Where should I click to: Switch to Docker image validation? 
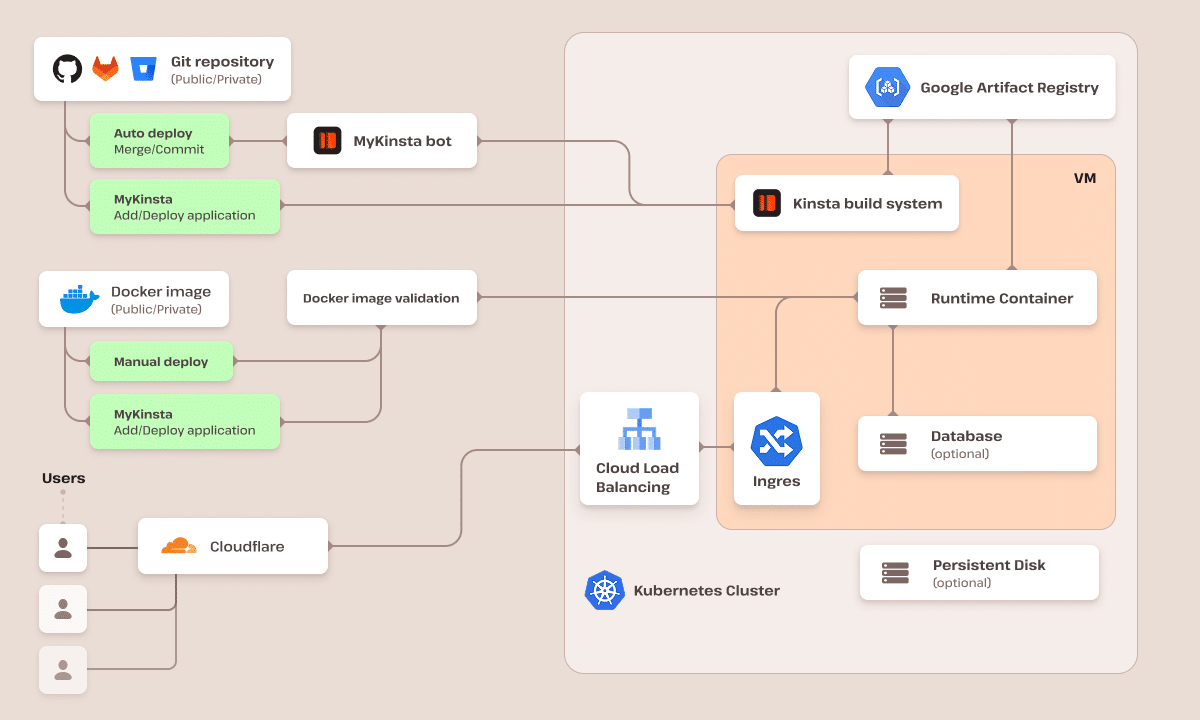[x=381, y=297]
